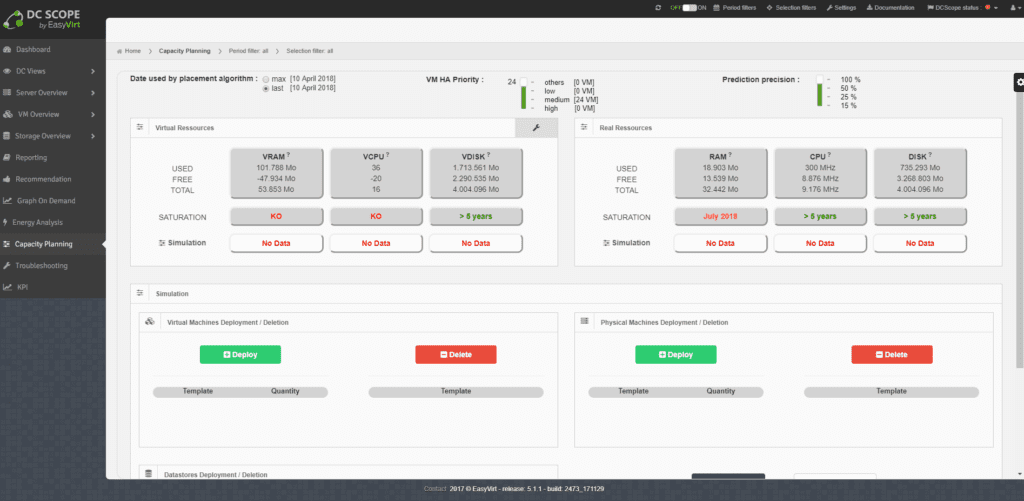
Task: Click the Recommendation thumbs-up icon
Action: 7,179
